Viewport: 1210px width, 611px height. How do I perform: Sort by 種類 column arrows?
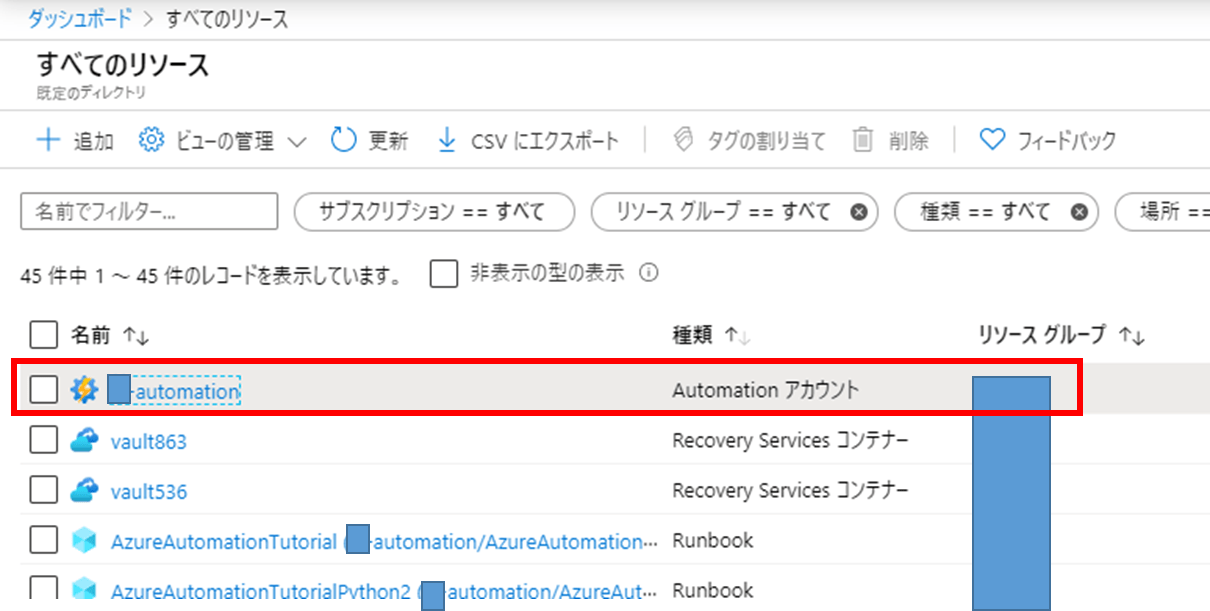click(737, 336)
